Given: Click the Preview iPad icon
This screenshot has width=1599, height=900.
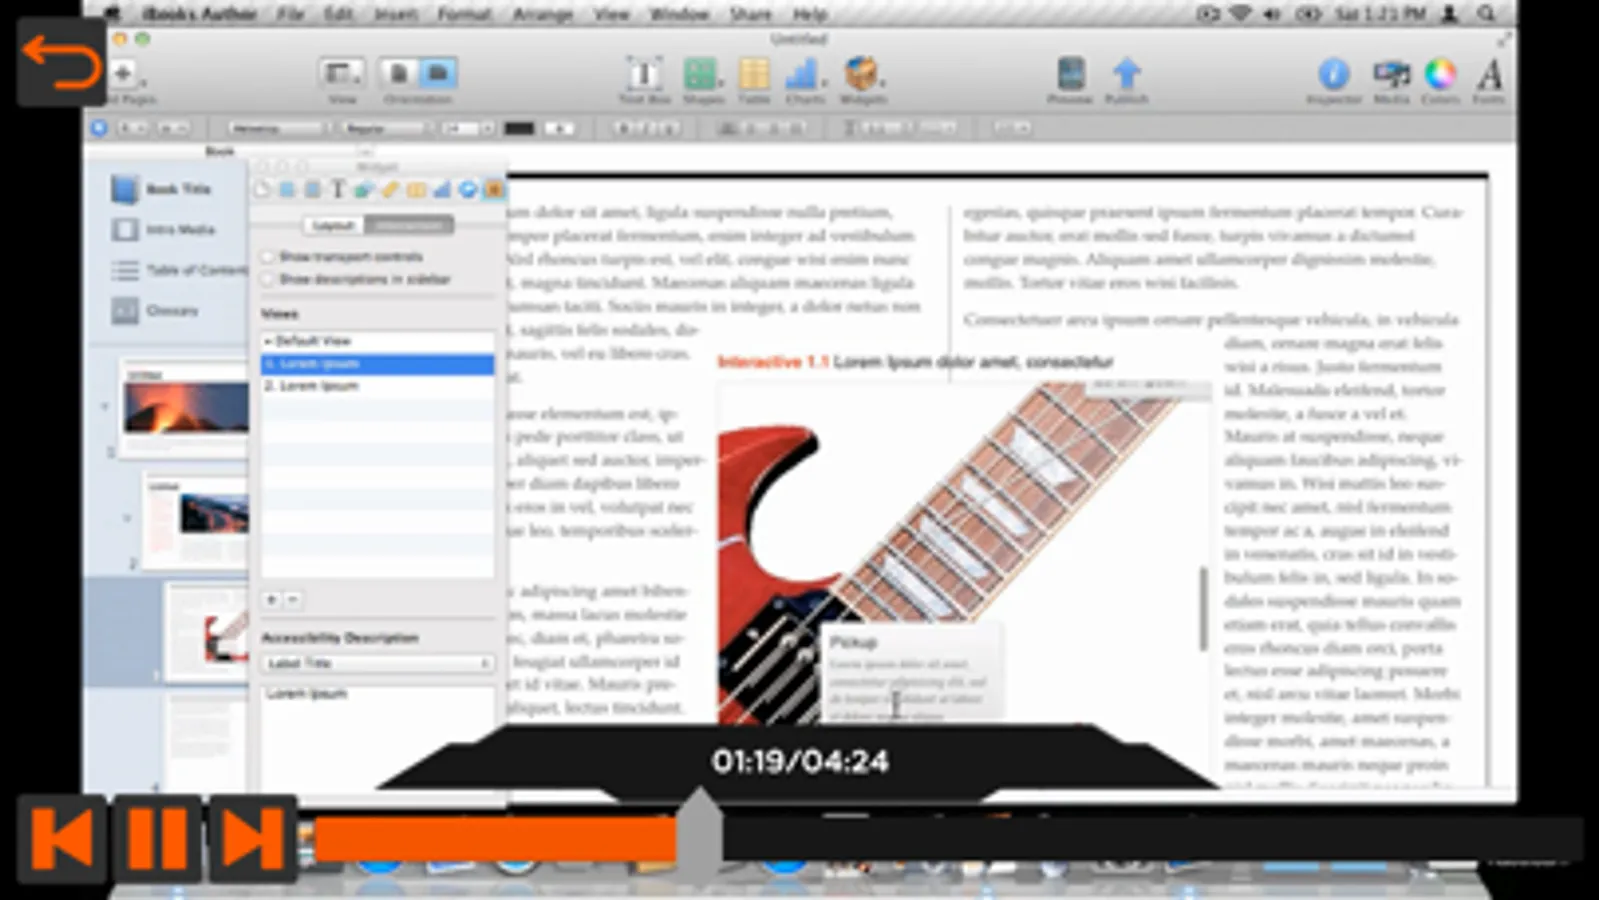Looking at the screenshot, I should click(1070, 74).
